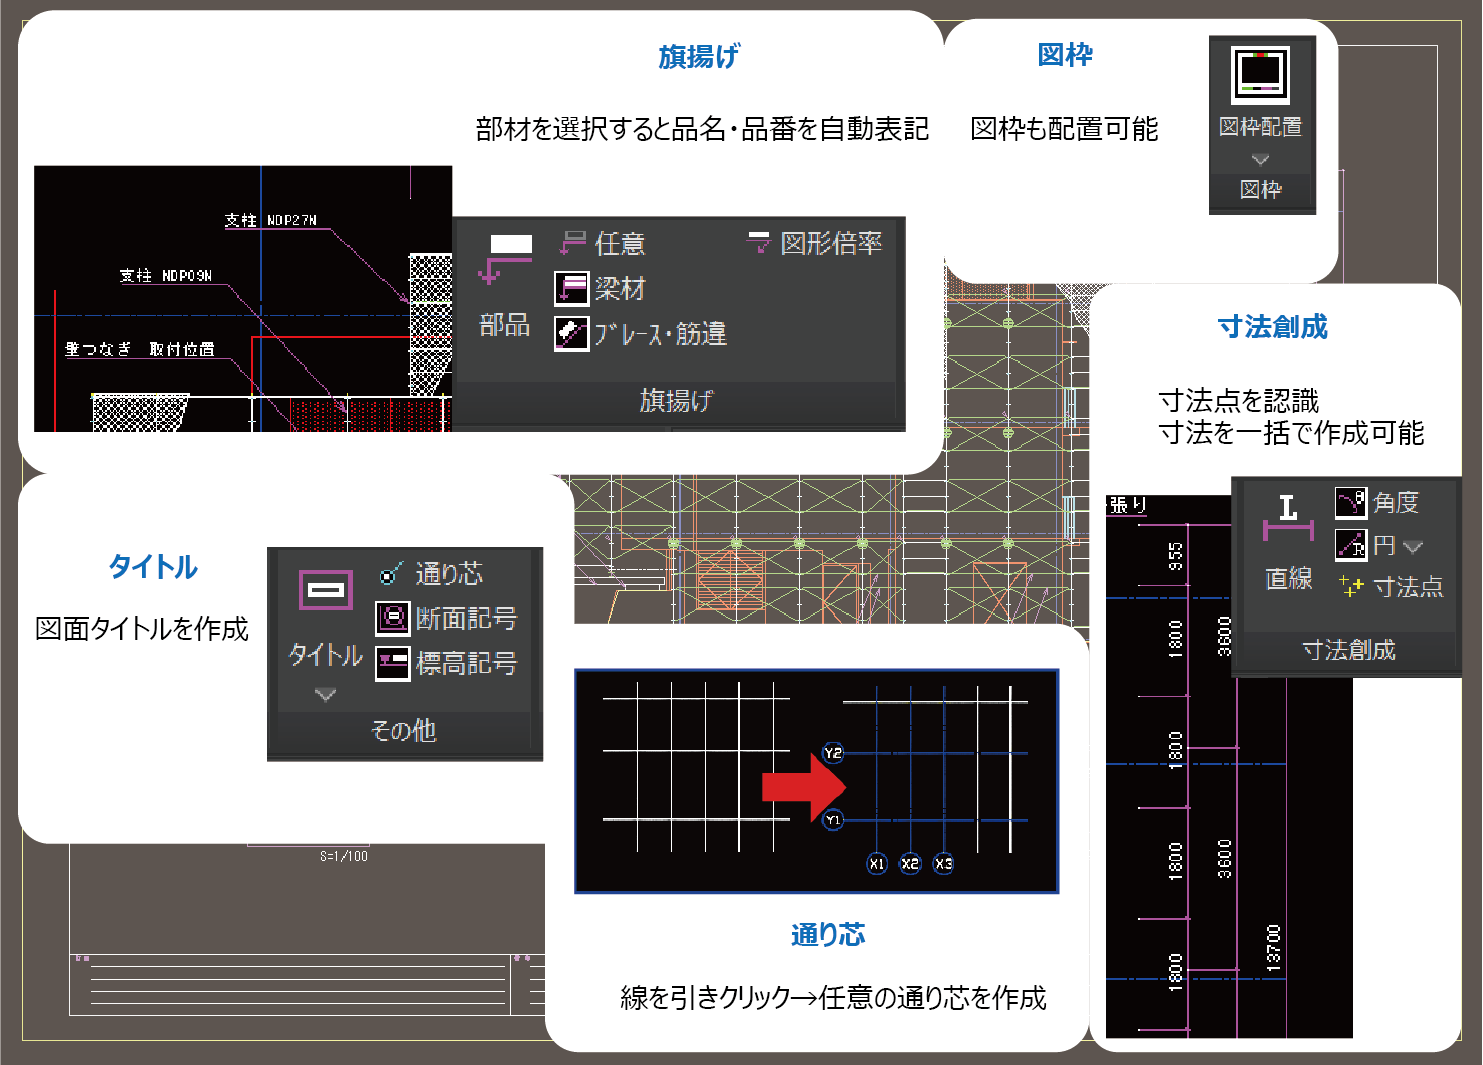Click the 寸法創成 panel group label

pyautogui.click(x=1348, y=651)
